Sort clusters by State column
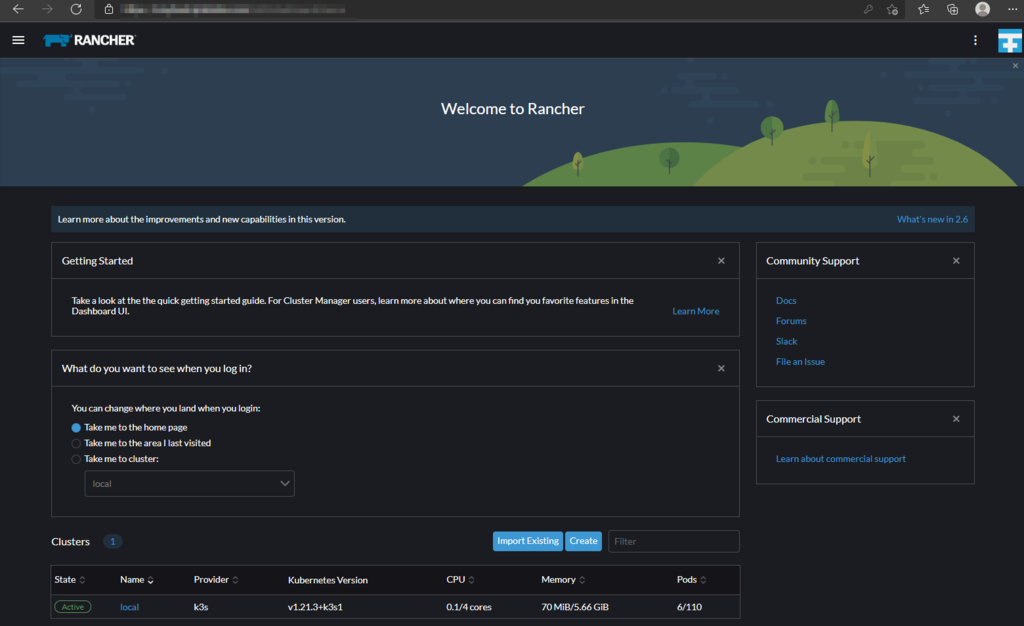Viewport: 1024px width, 626px height. (x=69, y=580)
